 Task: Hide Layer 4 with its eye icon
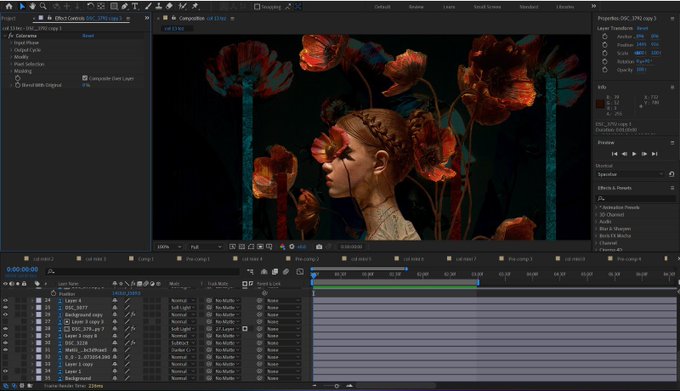5,300
